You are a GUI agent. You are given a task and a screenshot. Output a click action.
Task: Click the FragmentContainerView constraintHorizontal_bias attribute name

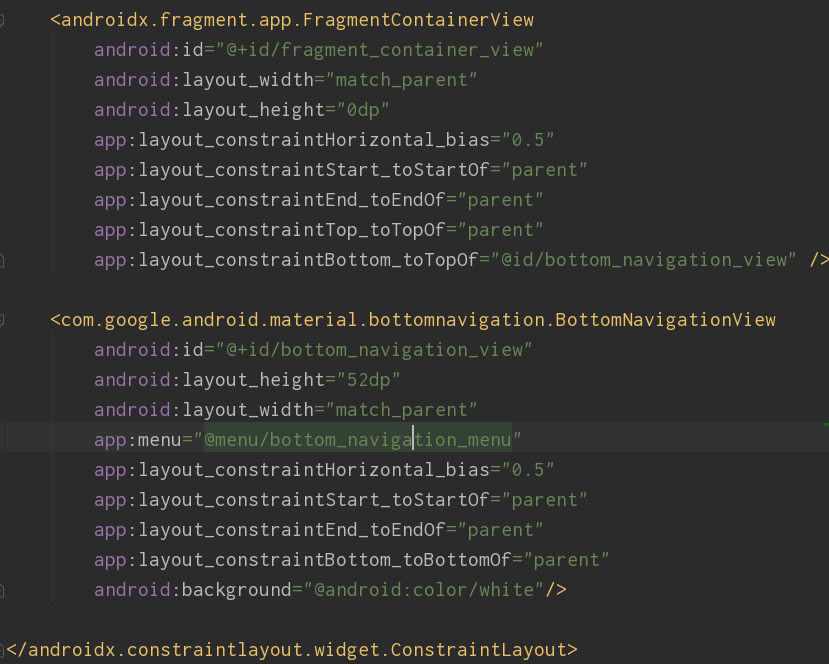point(292,140)
